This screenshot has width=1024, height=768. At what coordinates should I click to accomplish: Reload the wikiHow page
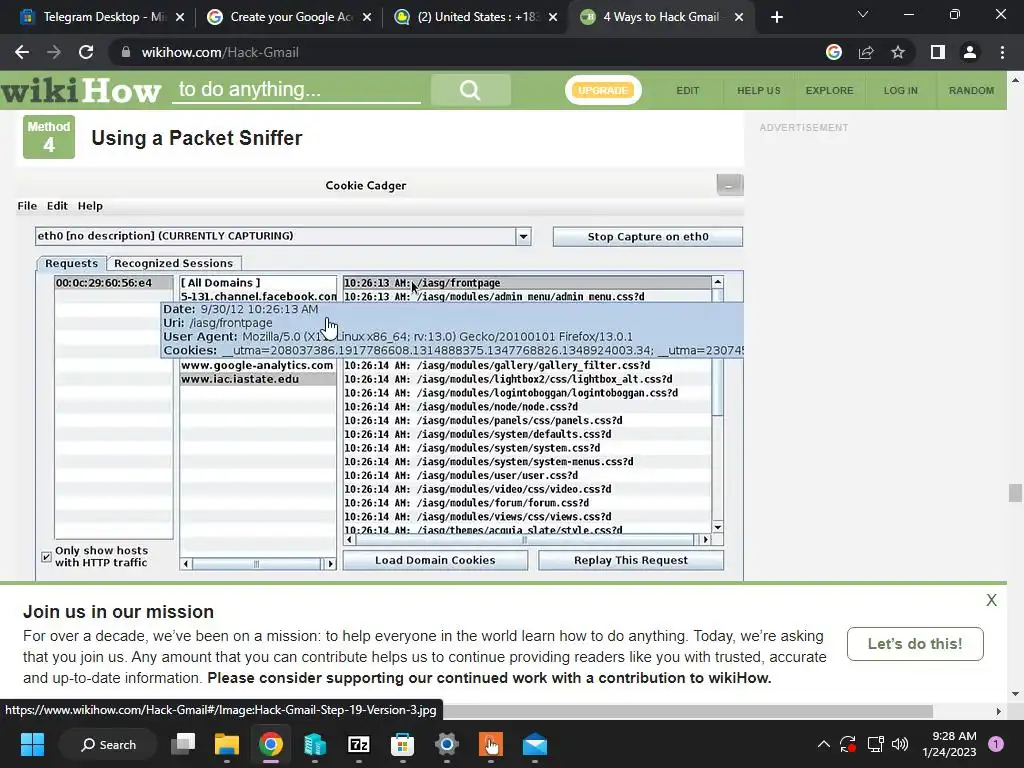tap(86, 52)
